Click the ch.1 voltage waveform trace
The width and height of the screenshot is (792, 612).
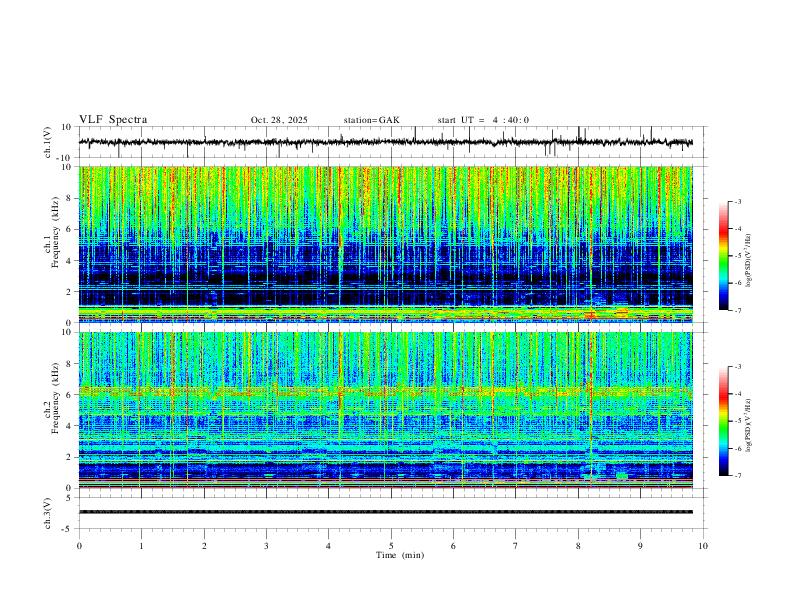[386, 142]
